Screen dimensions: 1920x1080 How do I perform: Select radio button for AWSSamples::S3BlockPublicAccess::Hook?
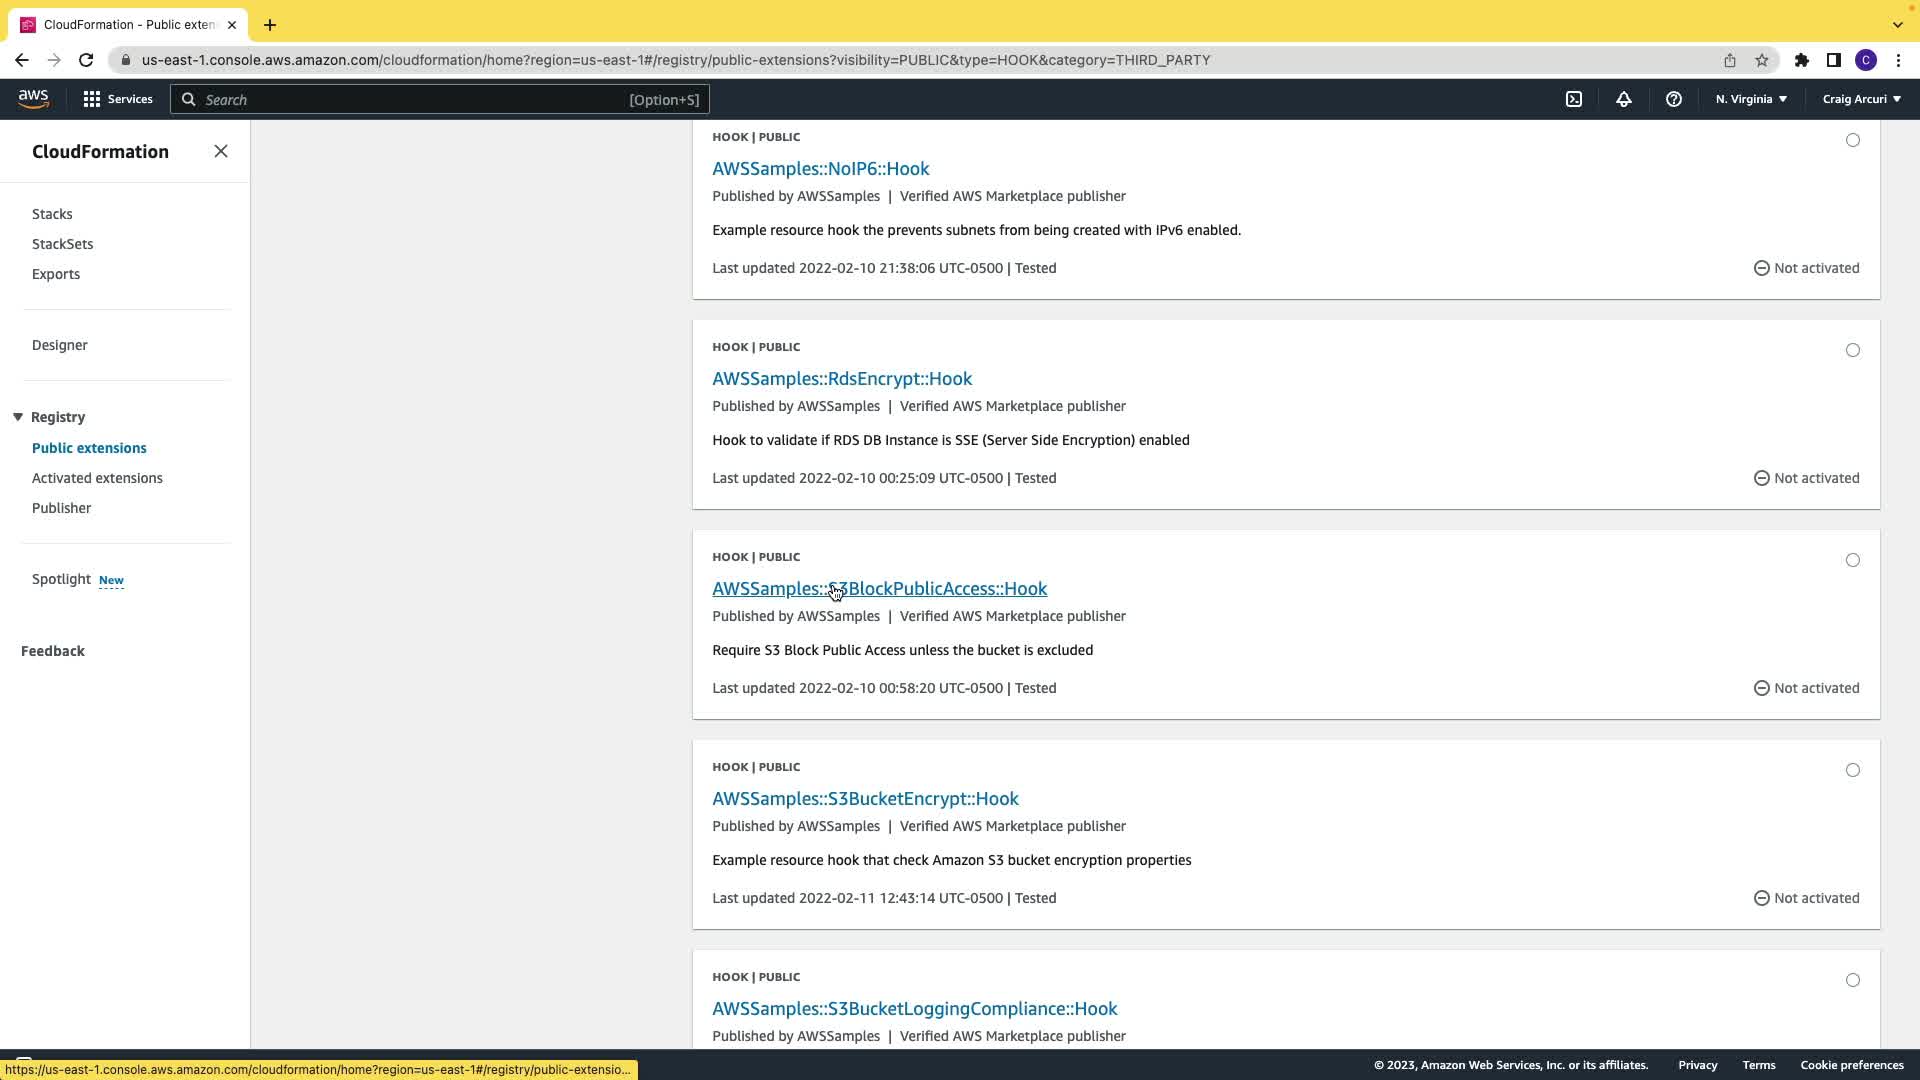(x=1853, y=560)
